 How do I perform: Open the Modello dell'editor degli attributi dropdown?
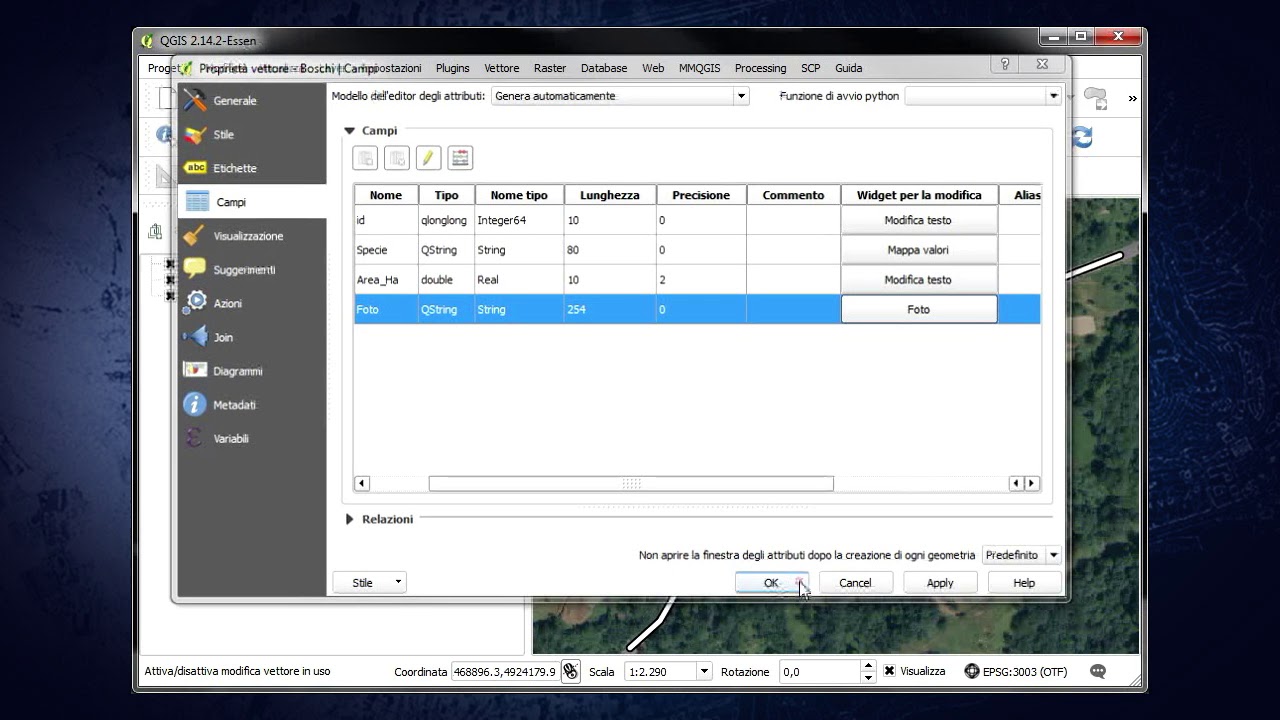[620, 96]
